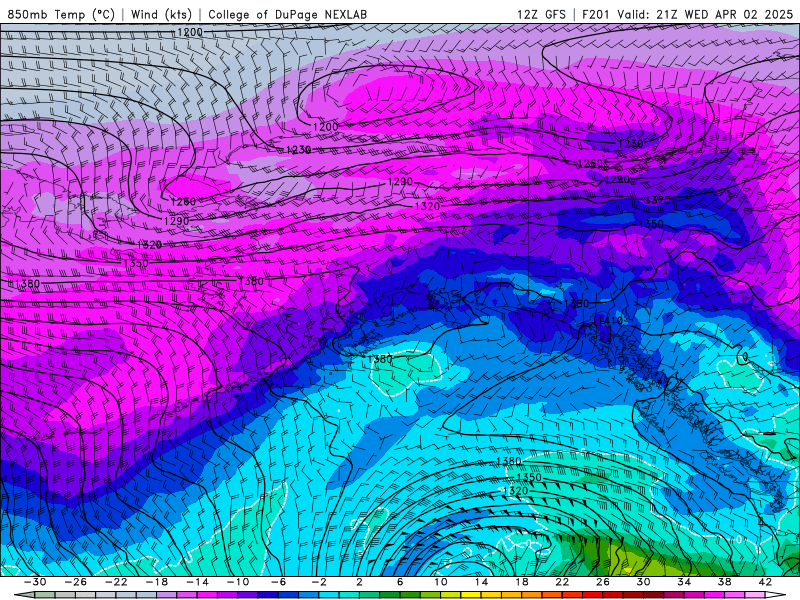Click the -22 temperature scale value

(116, 582)
